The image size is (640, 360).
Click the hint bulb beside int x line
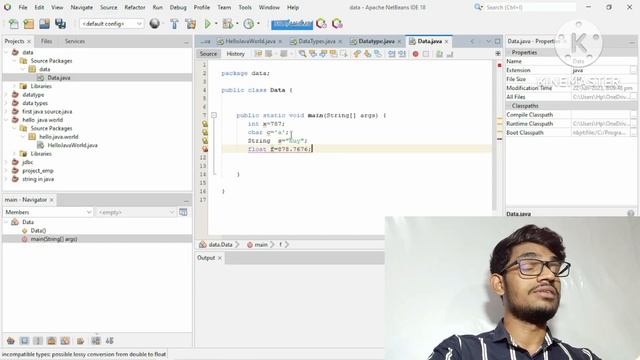(205, 124)
